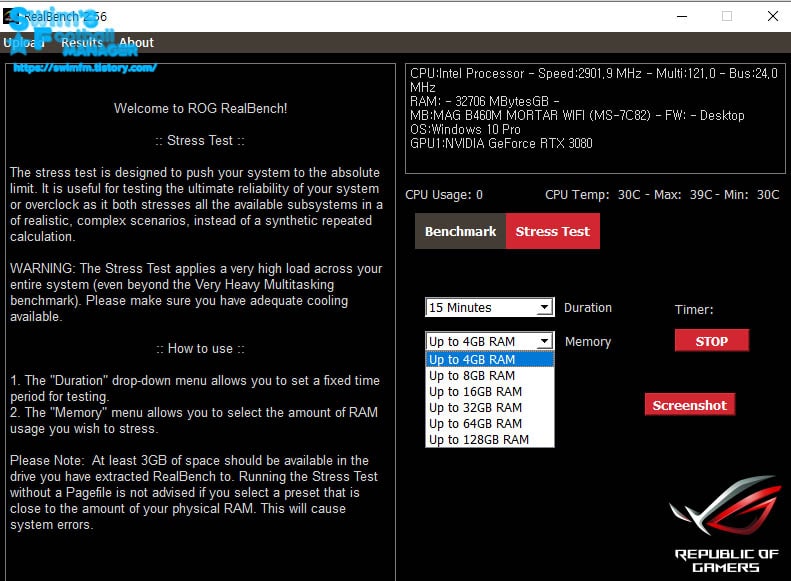The image size is (791, 581).
Task: Switch to the Benchmark tab
Action: coord(460,231)
